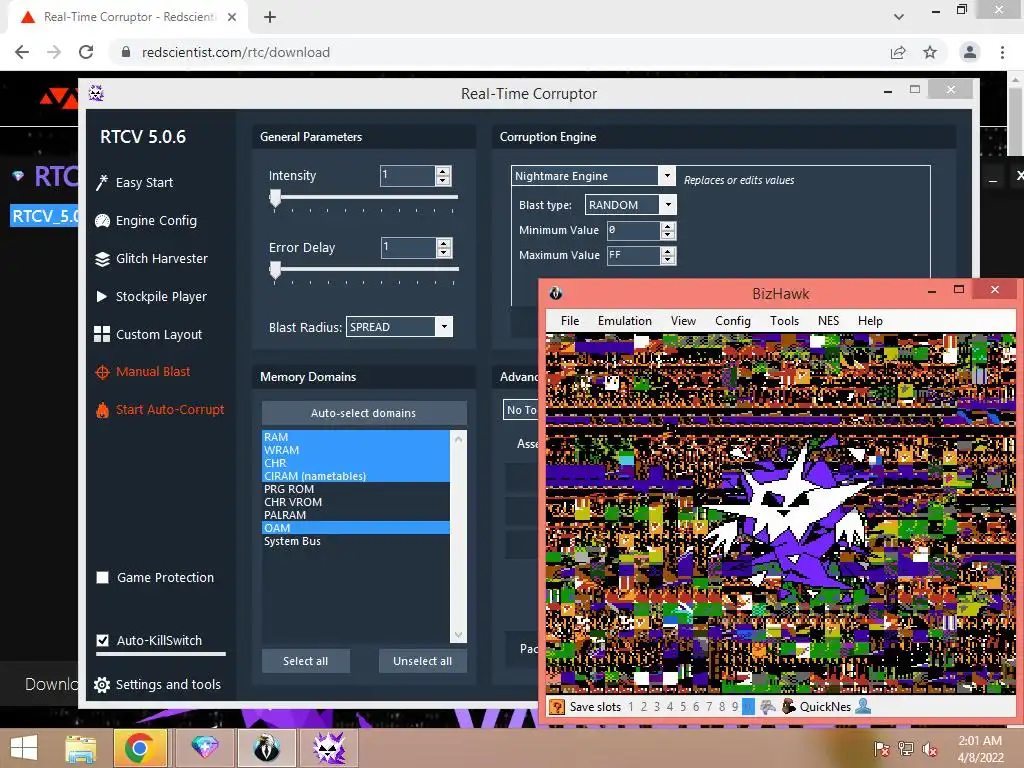The height and width of the screenshot is (768, 1024).
Task: Click system tray network icon
Action: click(906, 749)
